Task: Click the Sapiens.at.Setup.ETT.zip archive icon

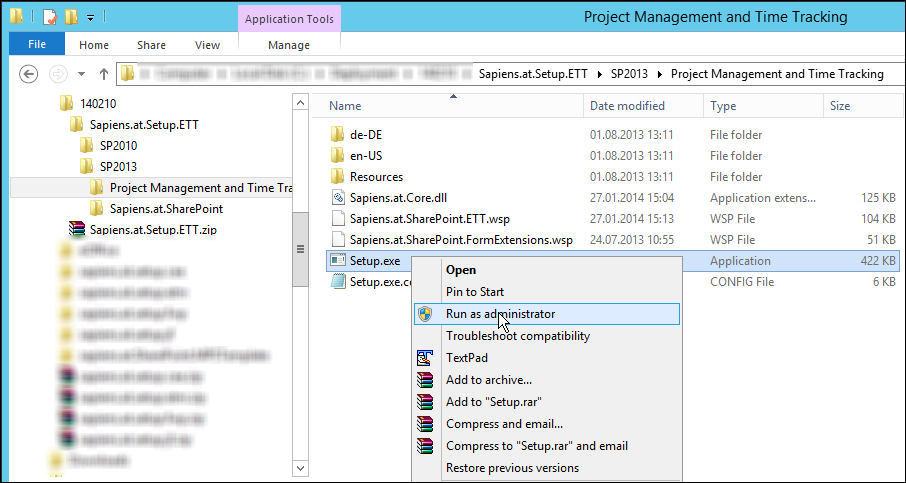Action: pos(77,229)
